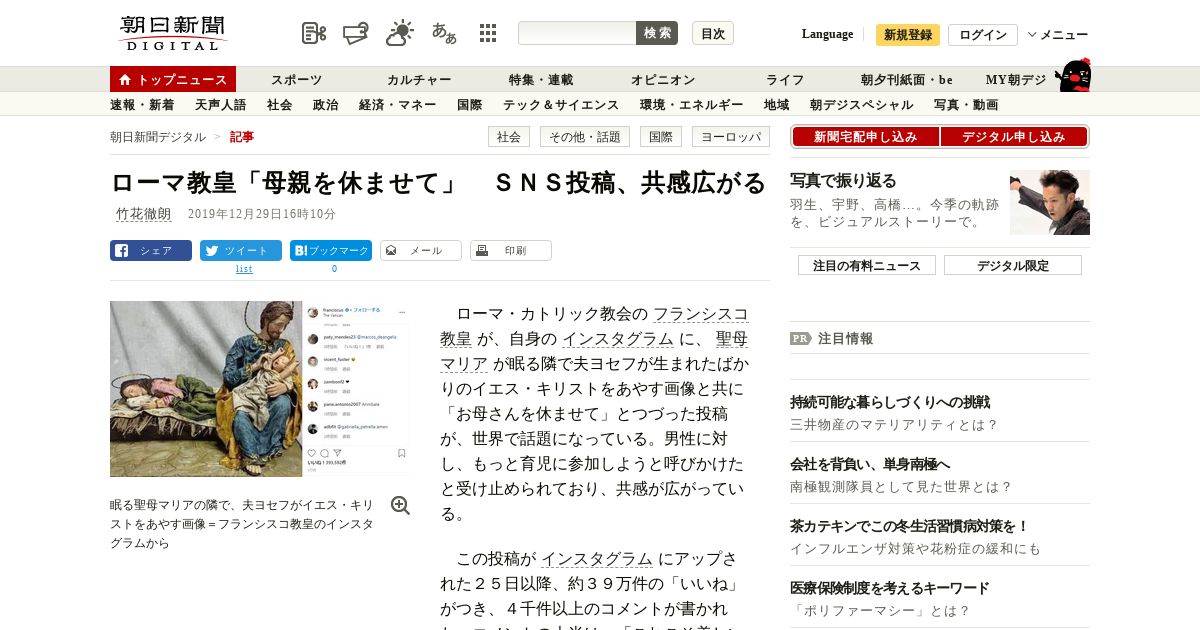Add to Hatena ブックマーク
The height and width of the screenshot is (630, 1200).
click(331, 251)
